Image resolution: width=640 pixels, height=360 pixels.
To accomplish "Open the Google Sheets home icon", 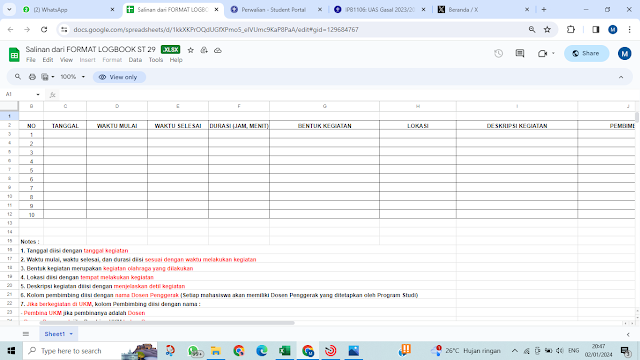I will tap(14, 54).
